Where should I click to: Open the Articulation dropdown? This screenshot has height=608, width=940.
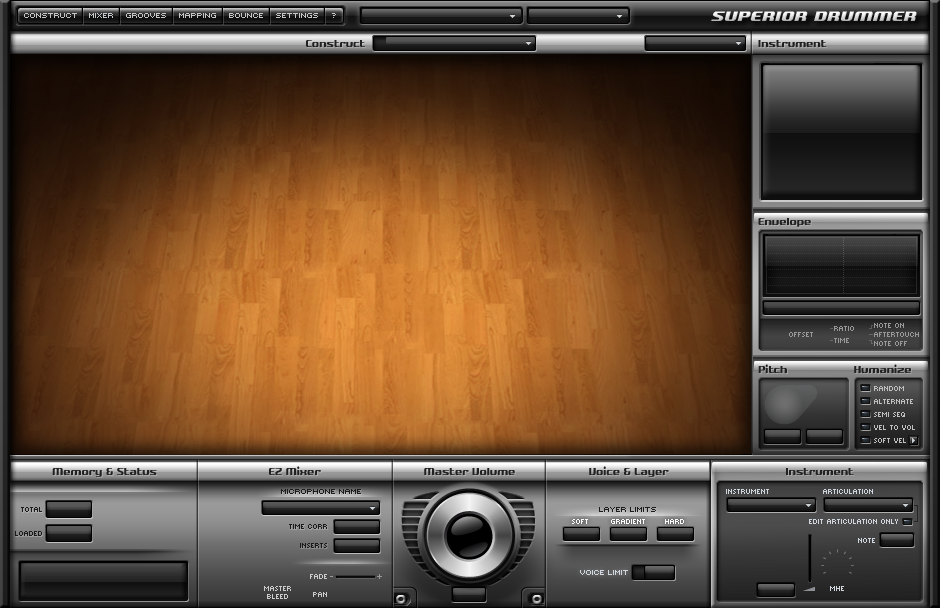coord(867,505)
